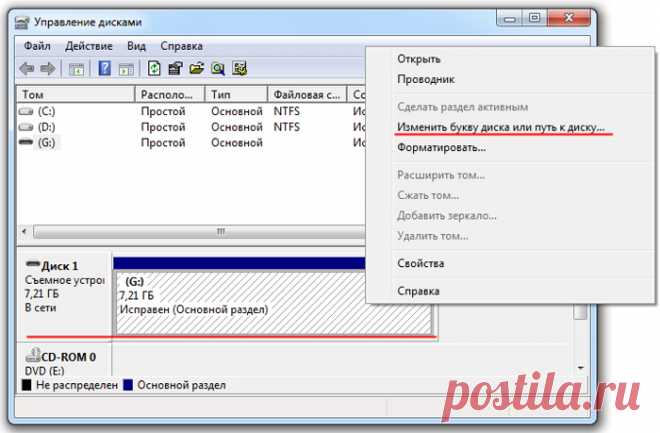Screen dimensions: 660x433
Task: Click the Сделать раздел активным entry
Action: point(463,107)
